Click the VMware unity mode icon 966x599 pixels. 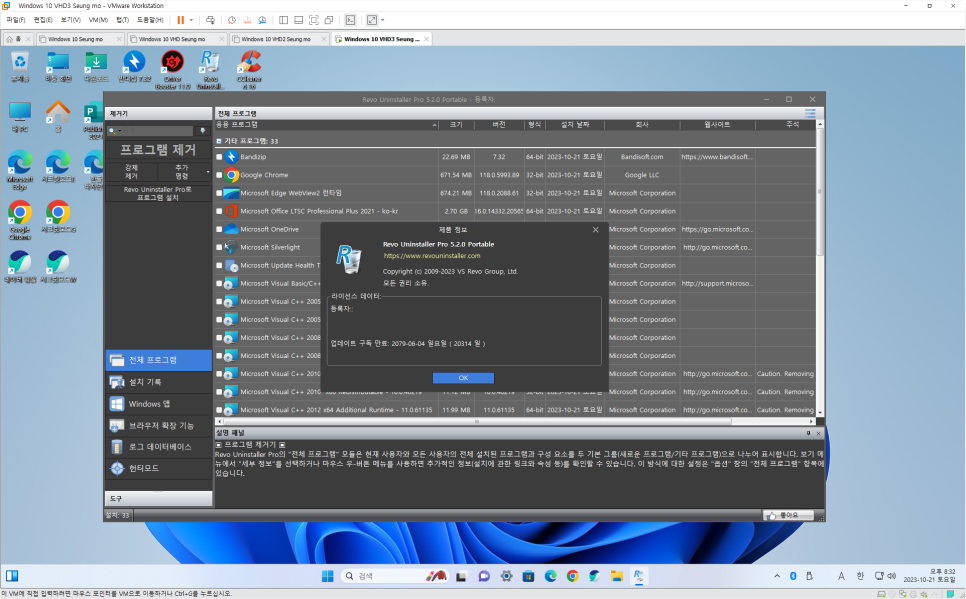[x=329, y=20]
